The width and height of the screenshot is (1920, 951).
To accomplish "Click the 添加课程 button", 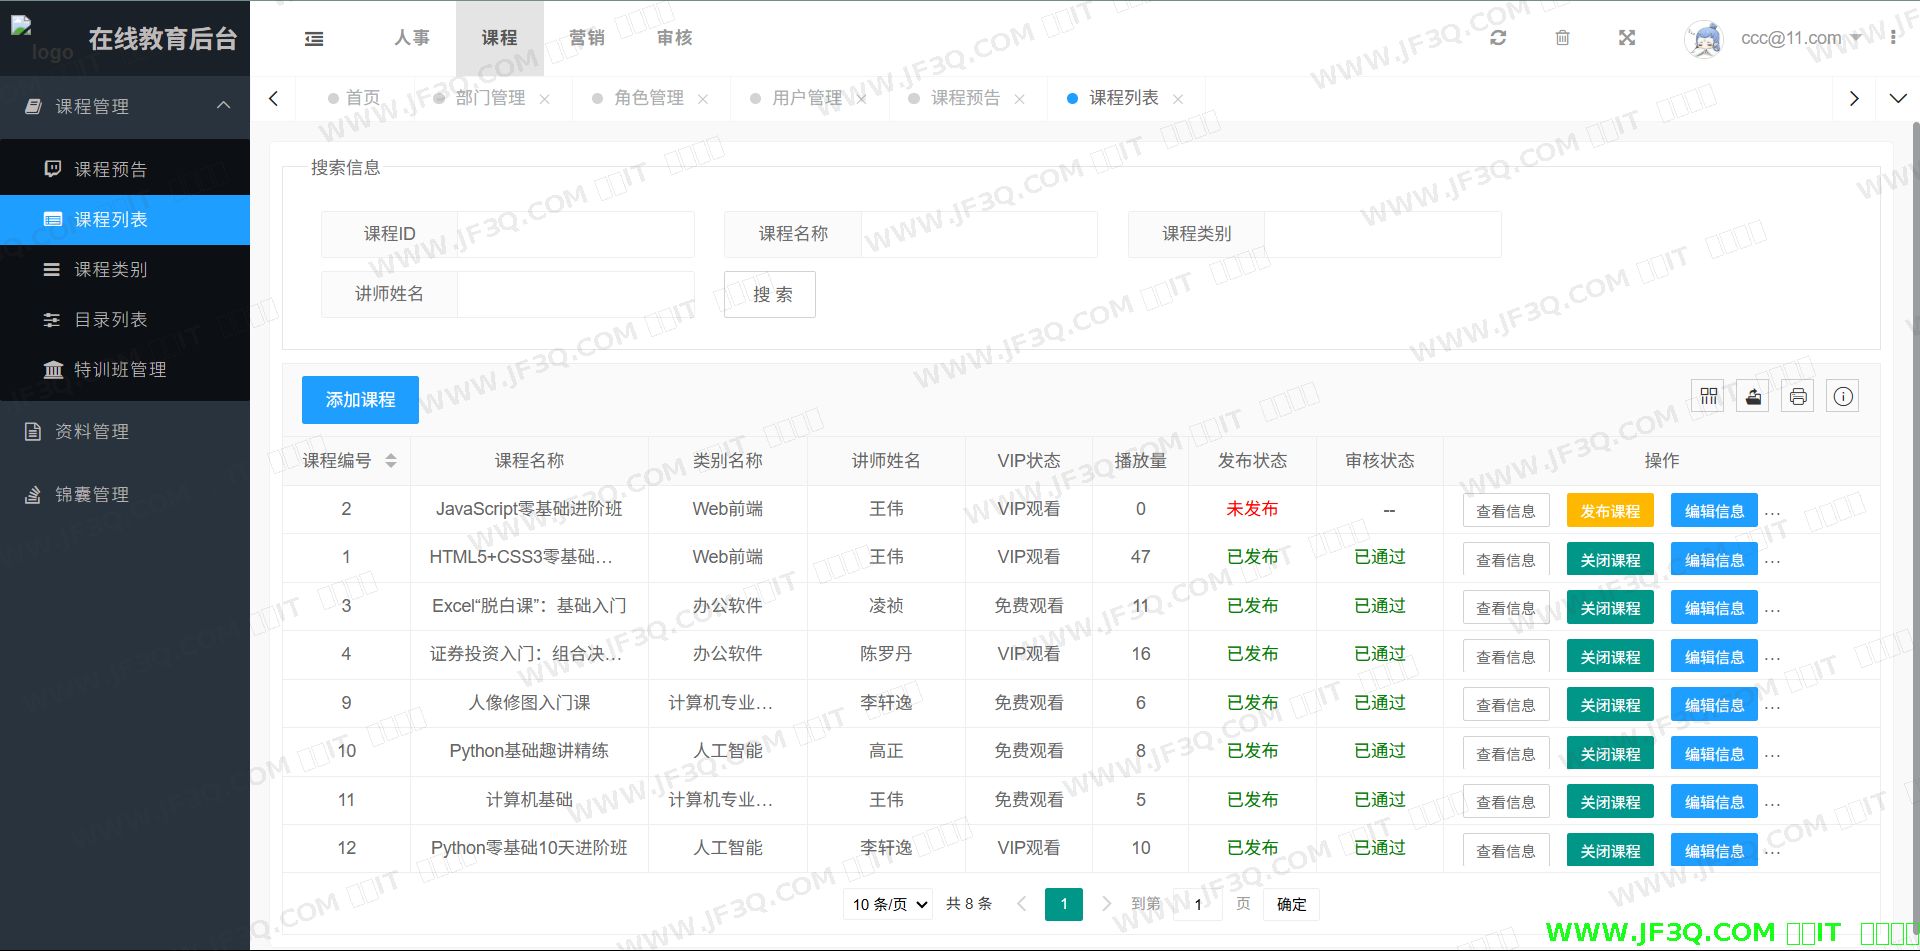I will [360, 400].
